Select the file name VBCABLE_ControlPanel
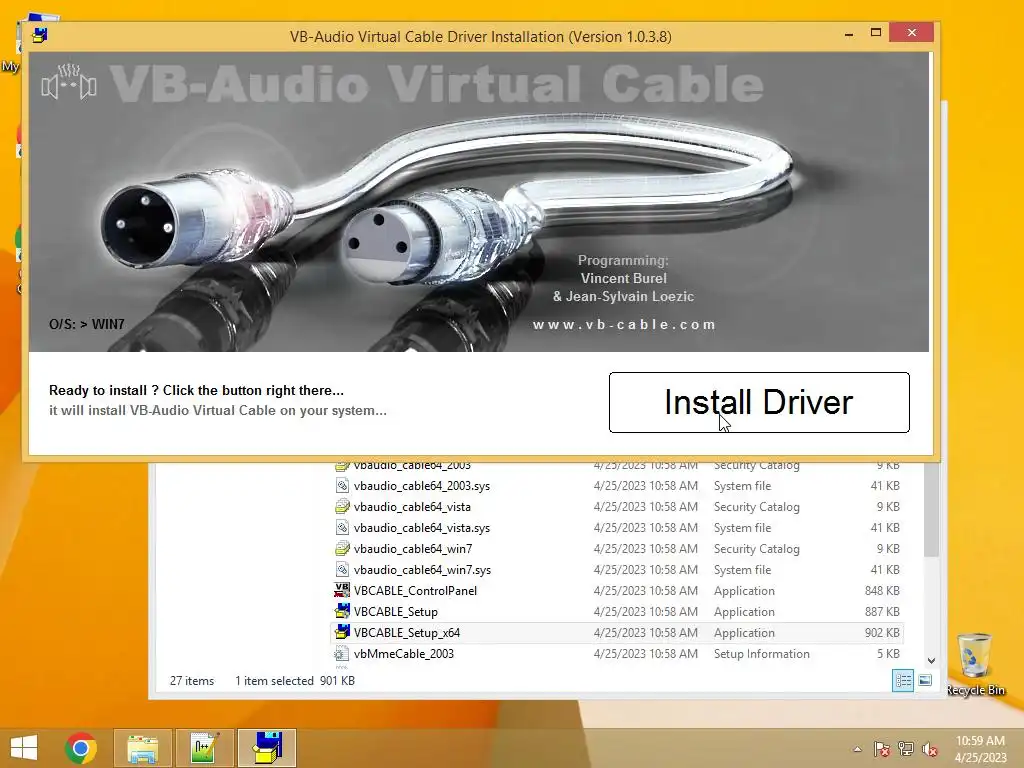Viewport: 1024px width, 768px height. 415,590
